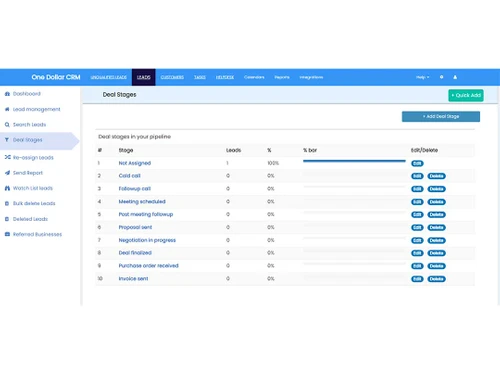The image size is (500, 375).
Task: Click the Leads column header
Action: [233, 150]
